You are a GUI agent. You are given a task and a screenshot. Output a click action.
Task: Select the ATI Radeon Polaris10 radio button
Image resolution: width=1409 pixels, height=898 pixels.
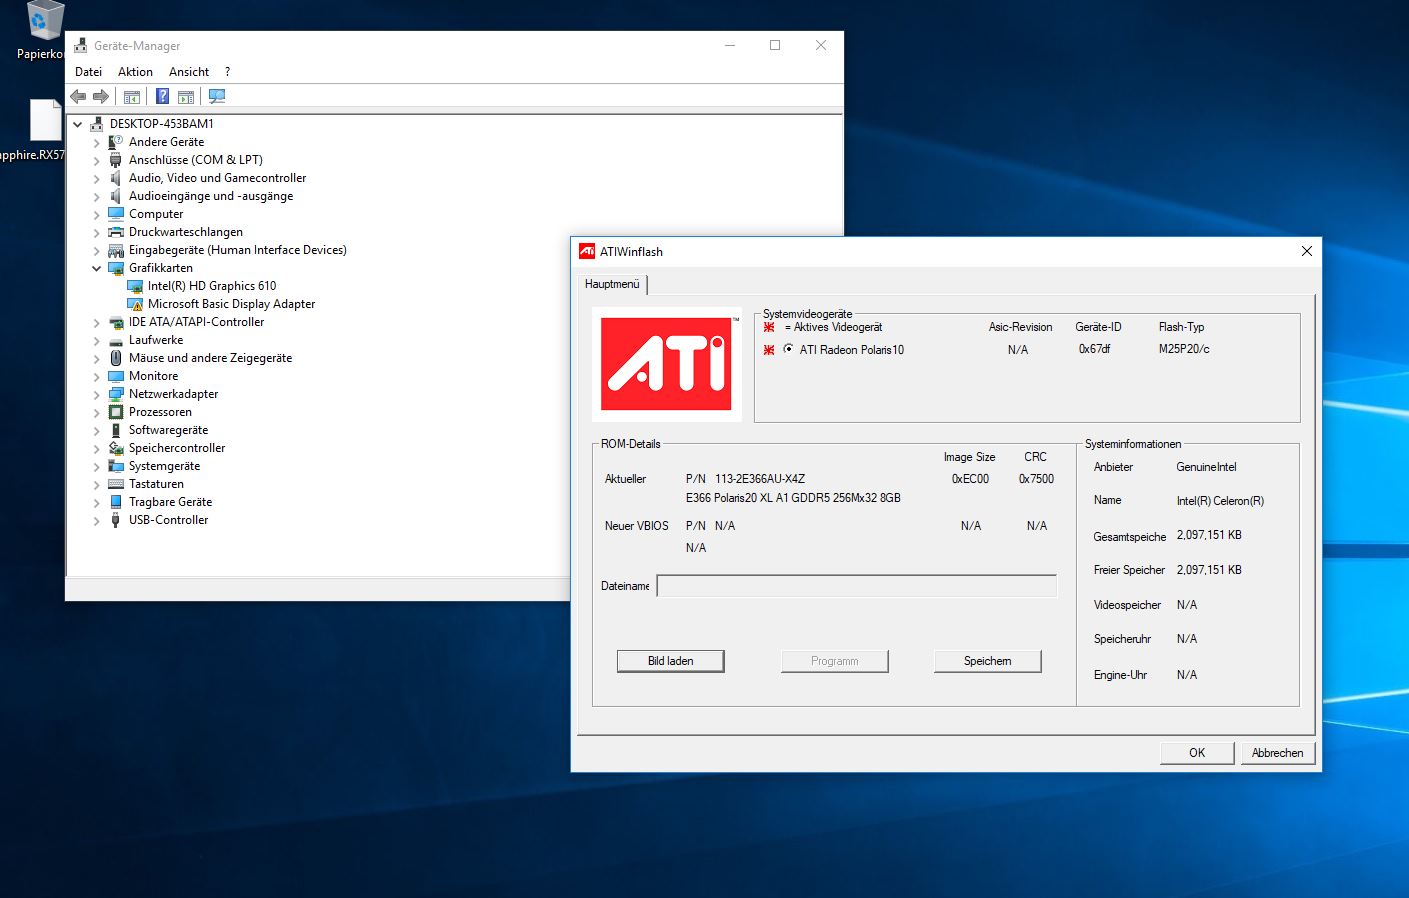[x=789, y=349]
